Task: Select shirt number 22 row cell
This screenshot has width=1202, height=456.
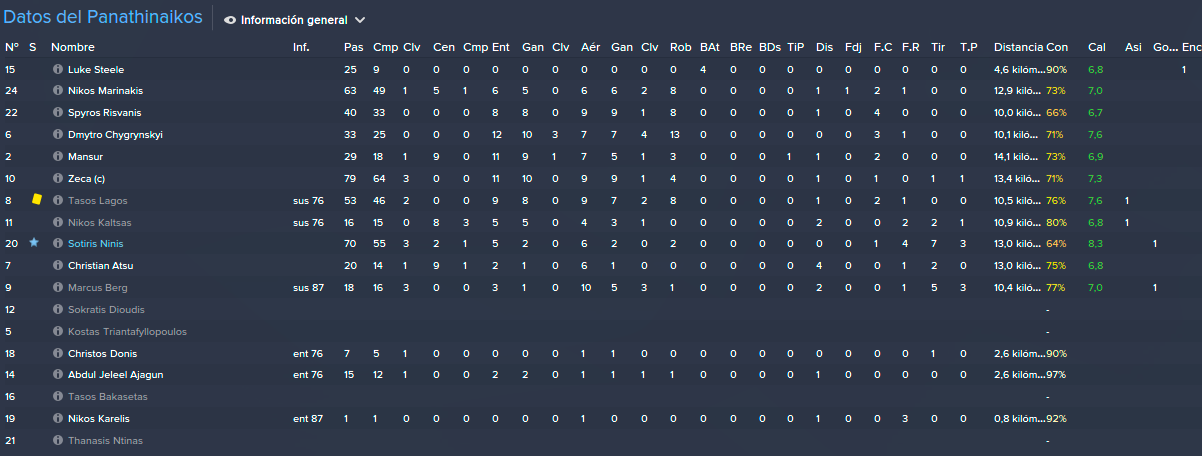Action: 11,113
